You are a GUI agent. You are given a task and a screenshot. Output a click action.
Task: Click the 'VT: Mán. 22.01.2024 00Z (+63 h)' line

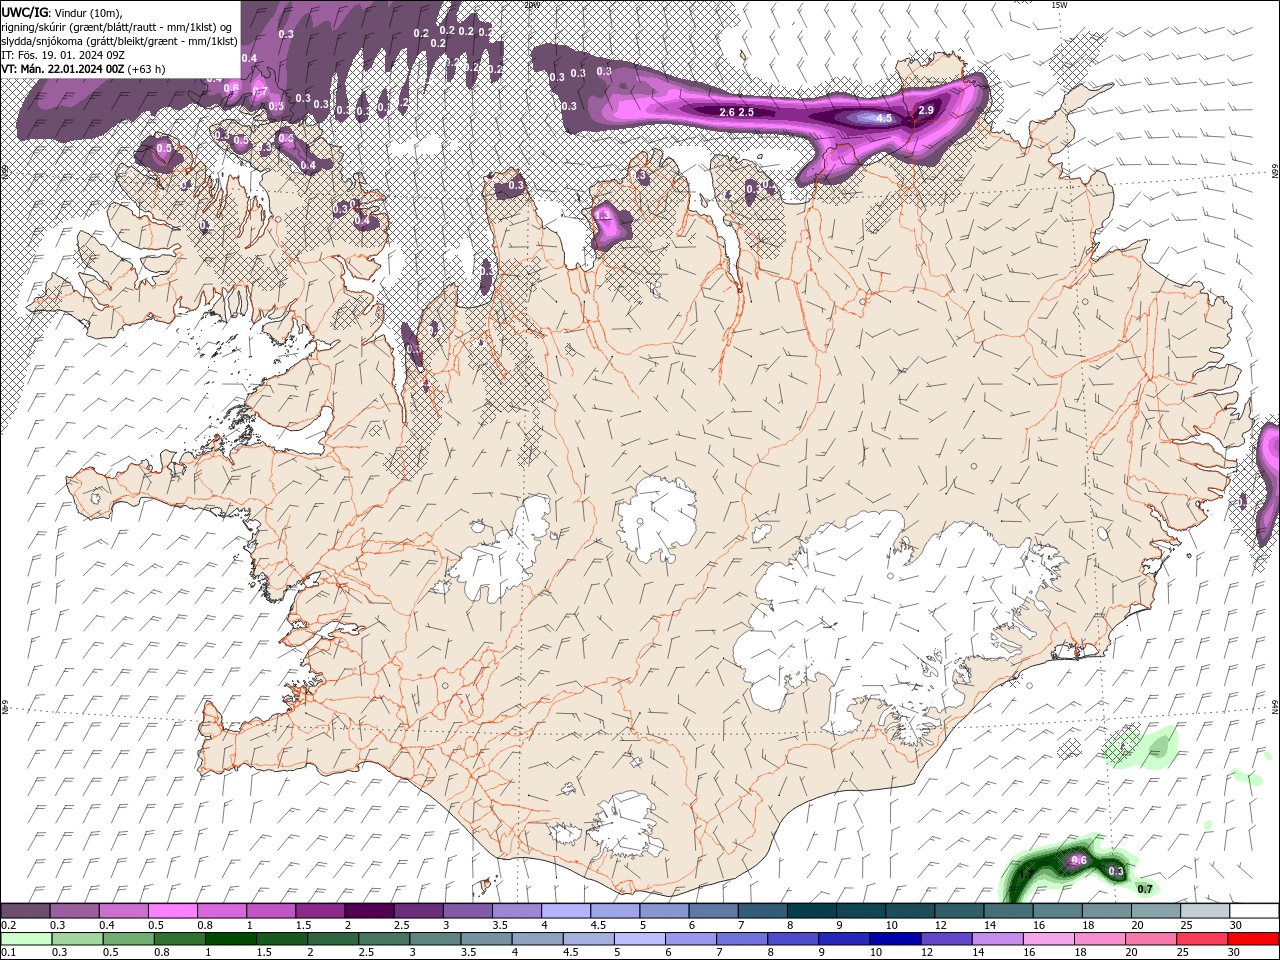coord(84,69)
